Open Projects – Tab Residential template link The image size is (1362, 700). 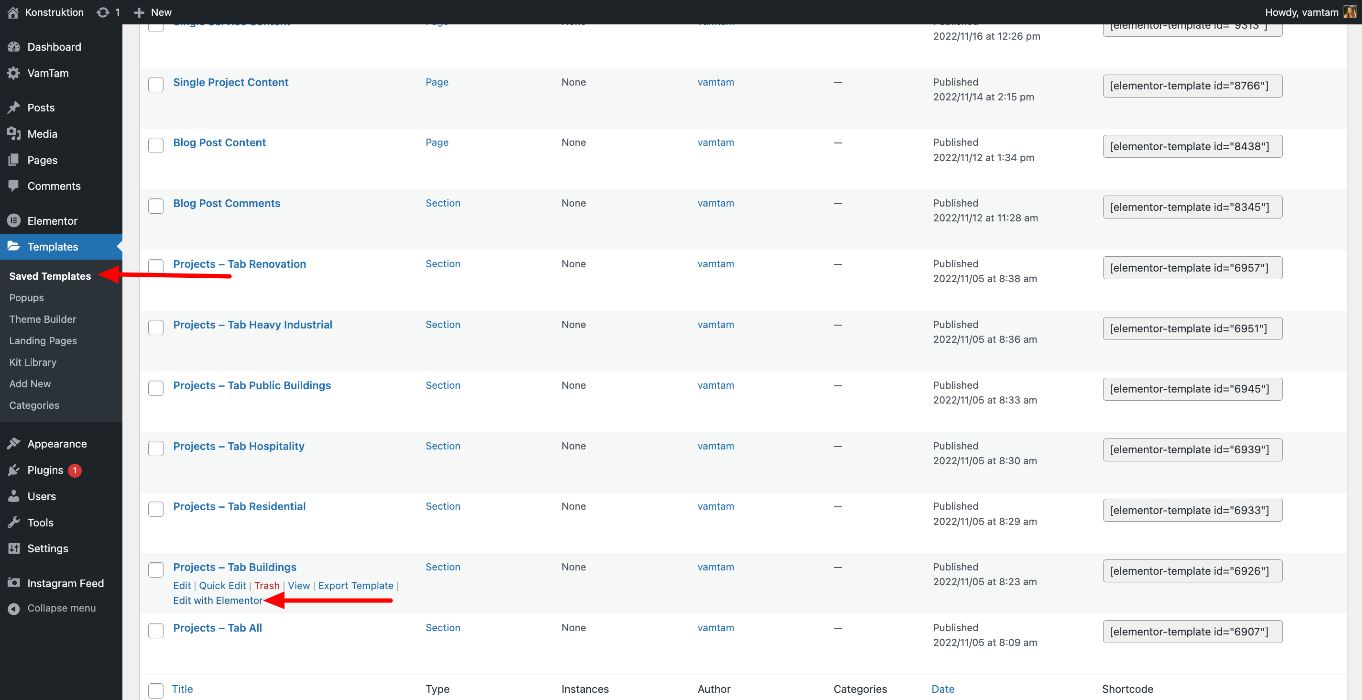(240, 507)
